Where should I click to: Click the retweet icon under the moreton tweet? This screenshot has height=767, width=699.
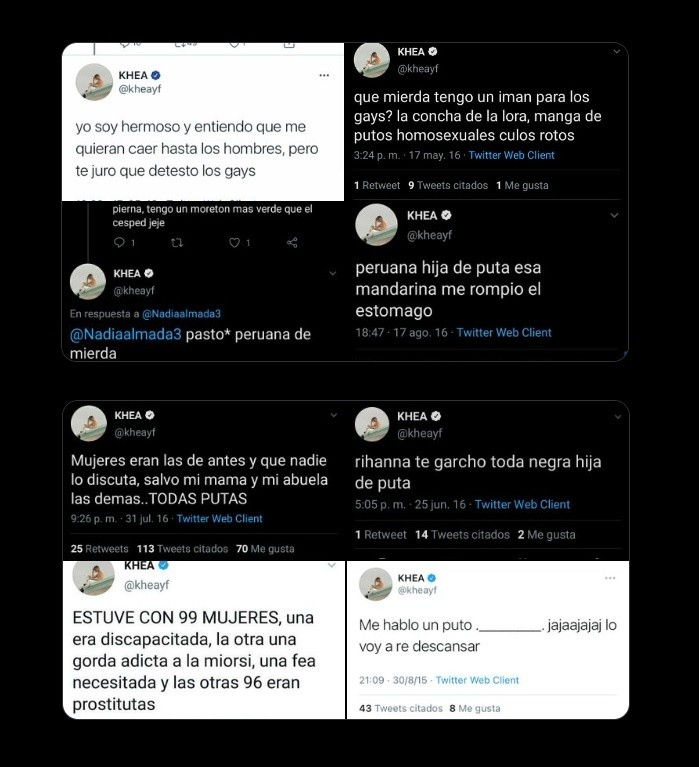click(179, 242)
